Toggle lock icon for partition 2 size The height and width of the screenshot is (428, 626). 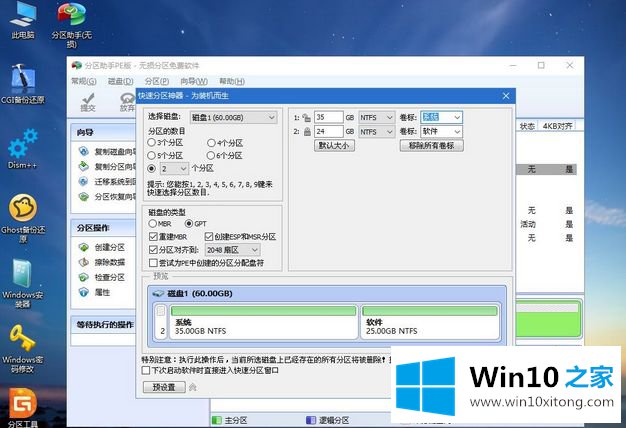tap(307, 131)
